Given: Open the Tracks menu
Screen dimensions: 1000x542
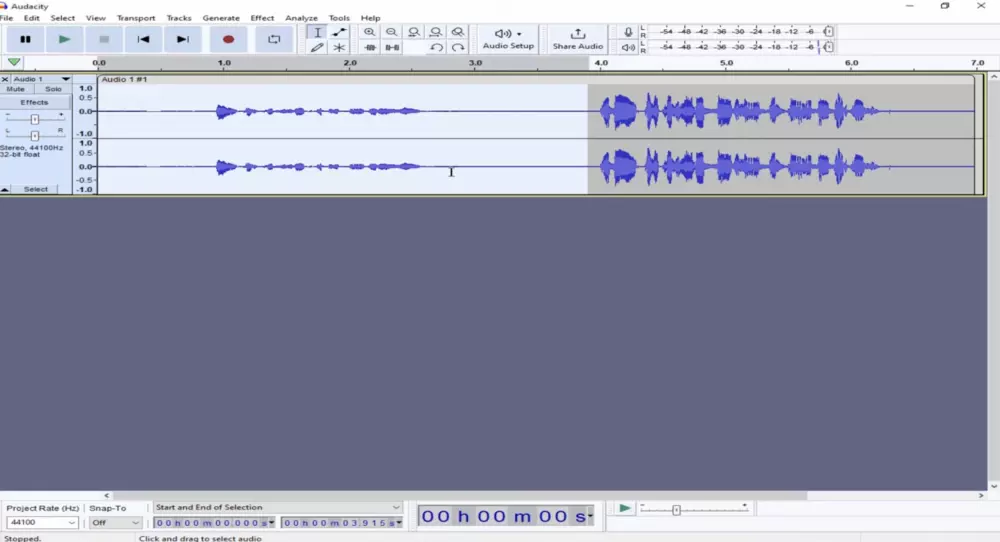Looking at the screenshot, I should (x=179, y=18).
